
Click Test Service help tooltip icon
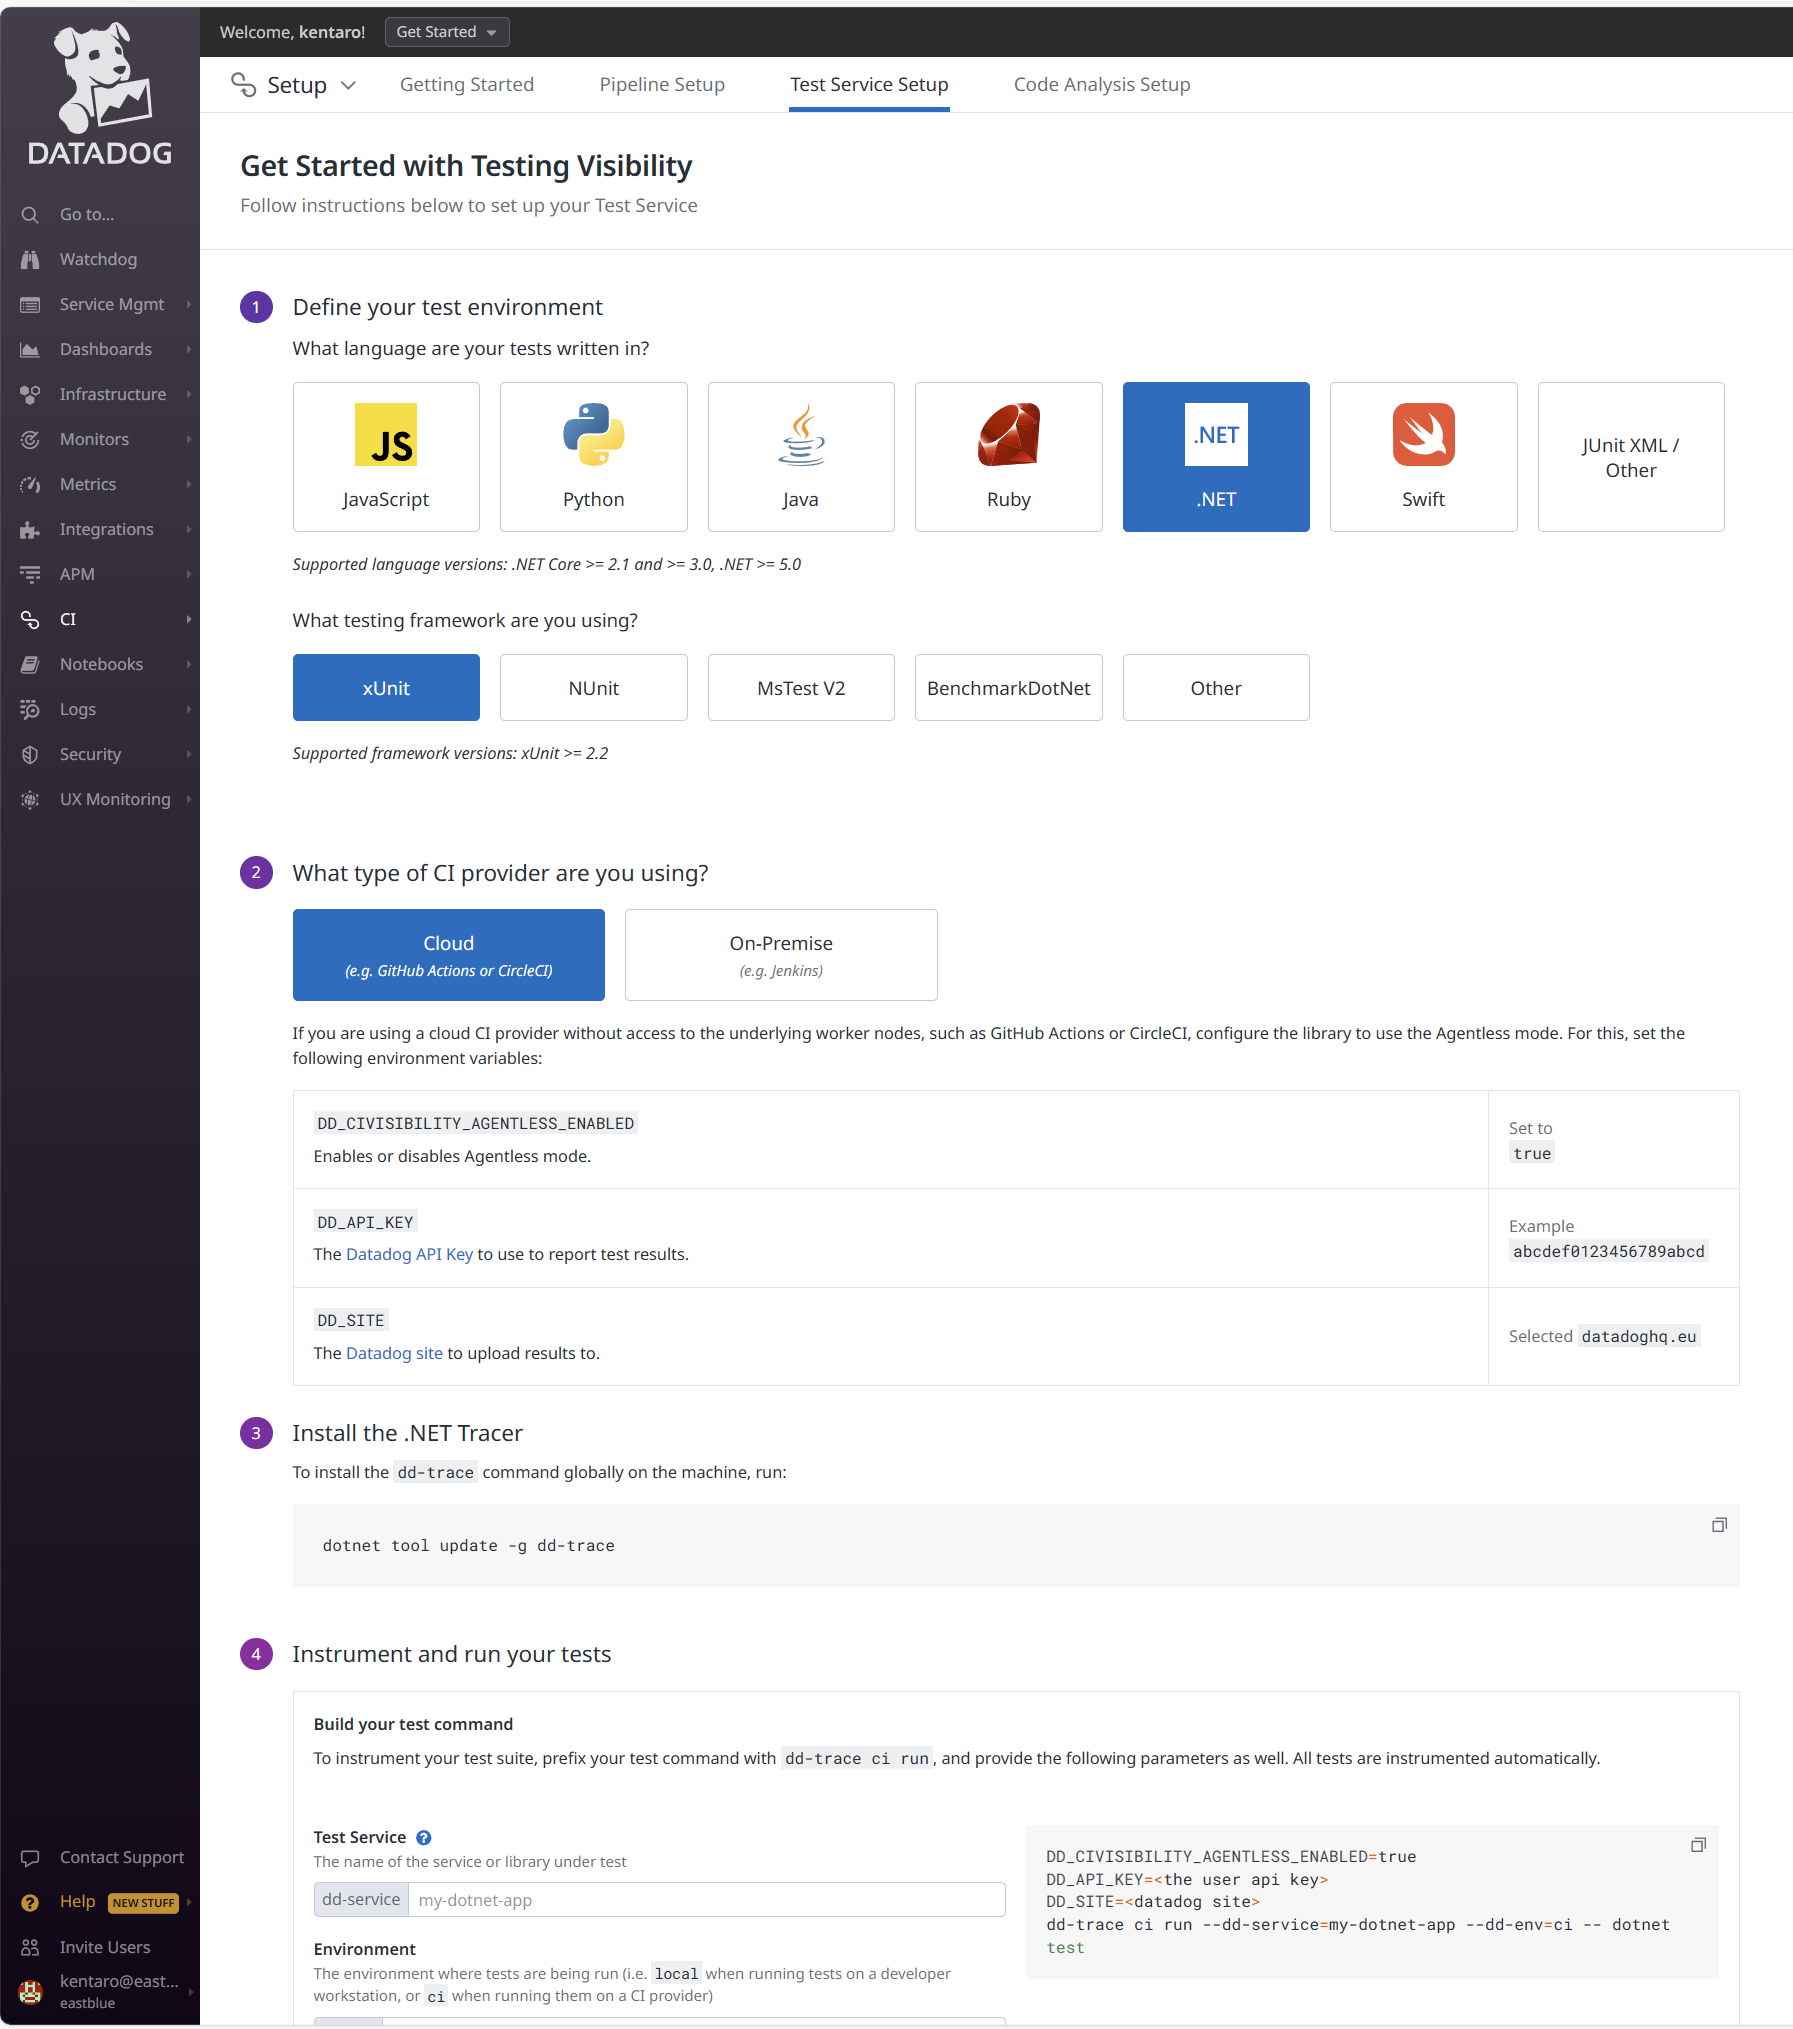pos(424,1837)
